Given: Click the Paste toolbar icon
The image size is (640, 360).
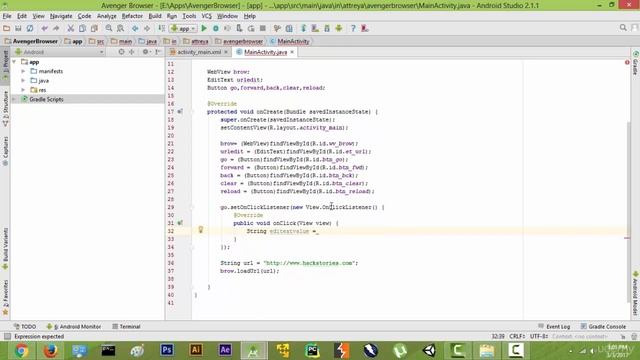Looking at the screenshot, I should tap(94, 28).
